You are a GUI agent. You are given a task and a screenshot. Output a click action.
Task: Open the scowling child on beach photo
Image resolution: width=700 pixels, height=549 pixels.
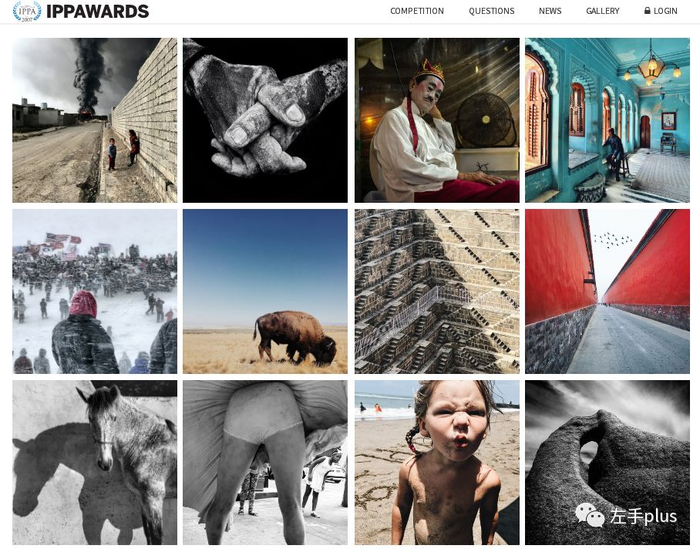(x=437, y=462)
